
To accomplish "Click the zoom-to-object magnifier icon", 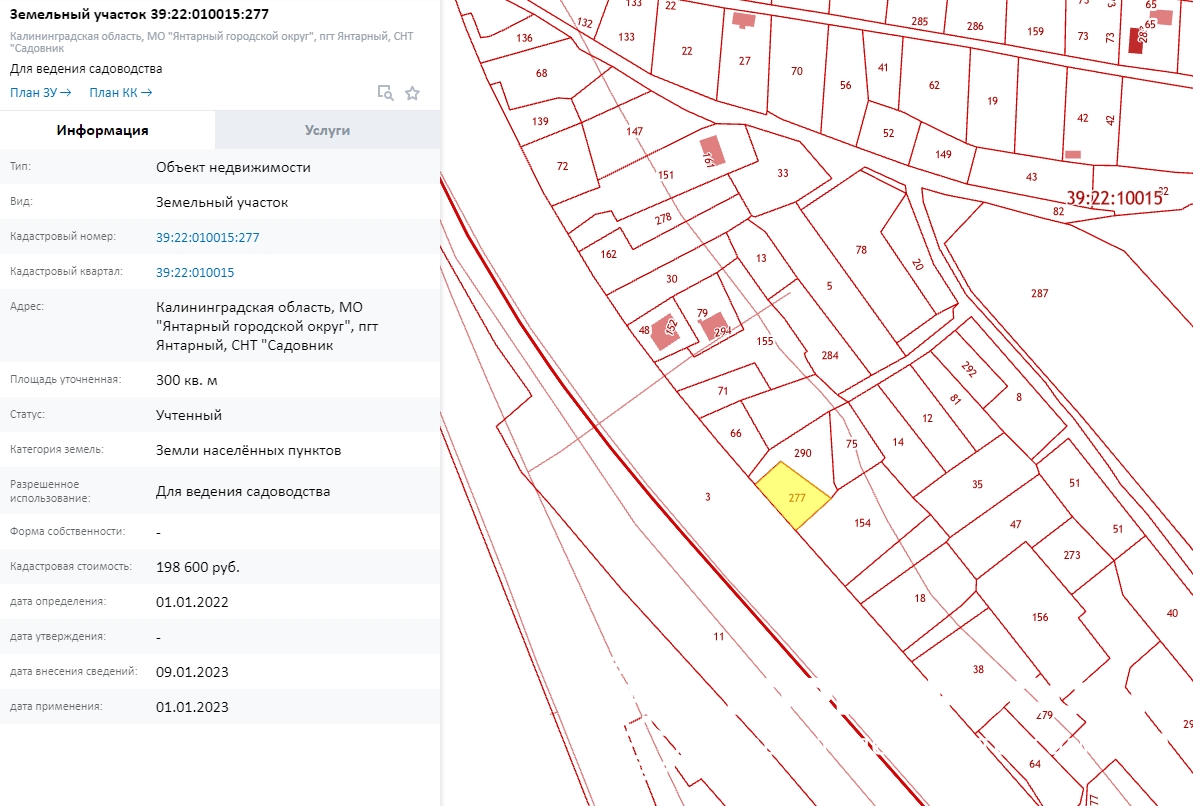I will (385, 93).
